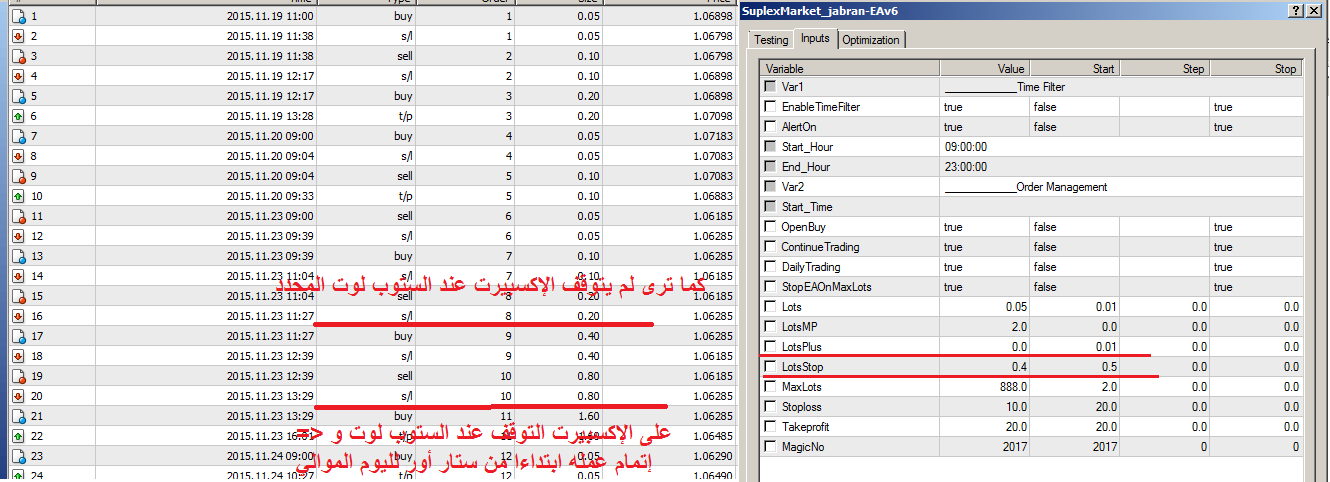The height and width of the screenshot is (482, 1330).
Task: Click the stop-loss icon in row 20
Action: [18, 396]
